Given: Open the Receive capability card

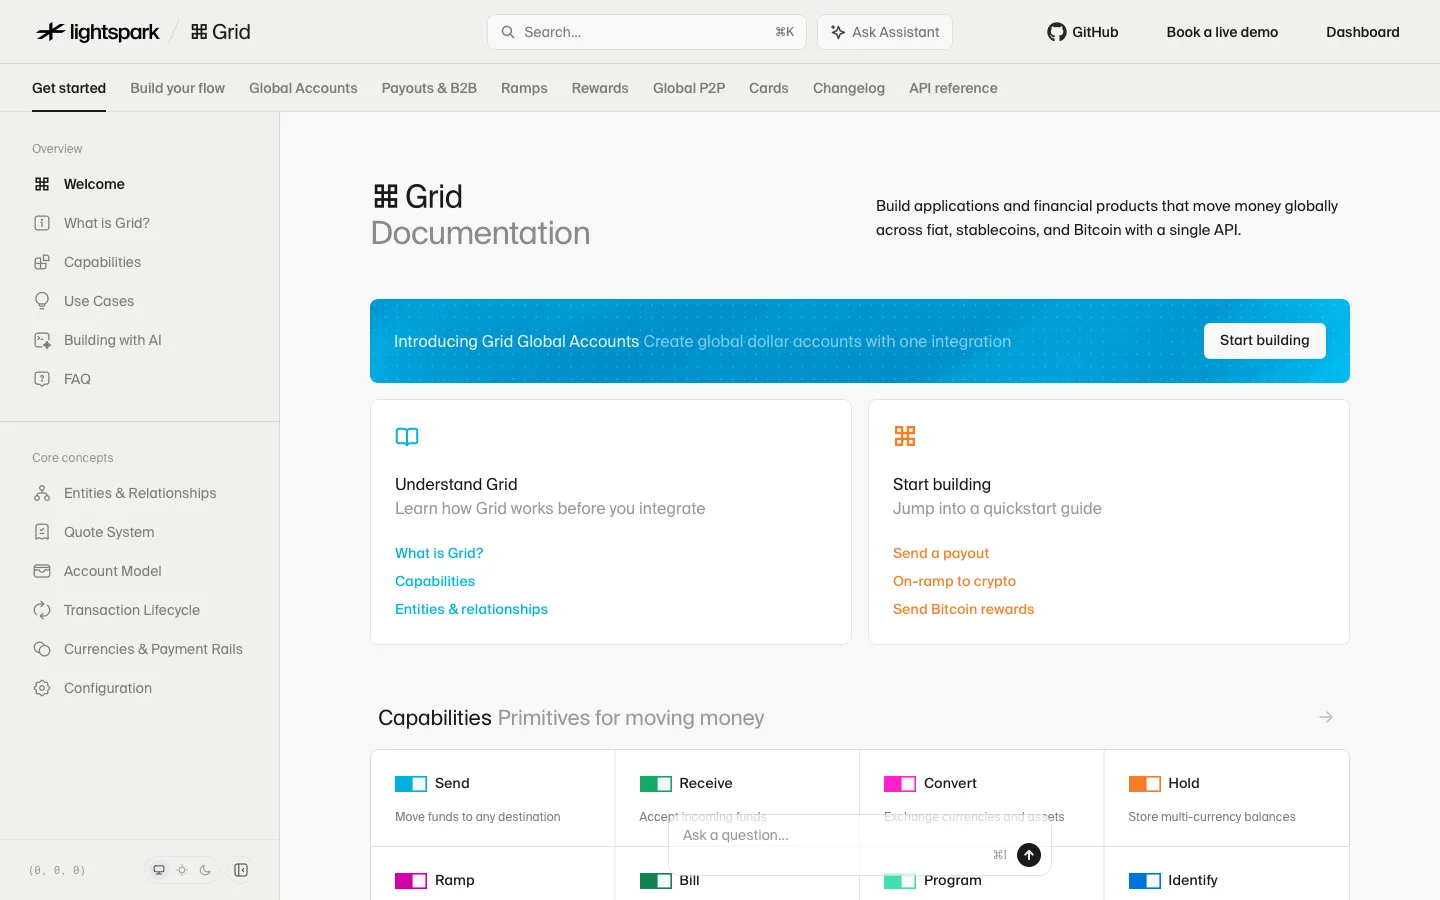Looking at the screenshot, I should pyautogui.click(x=737, y=798).
